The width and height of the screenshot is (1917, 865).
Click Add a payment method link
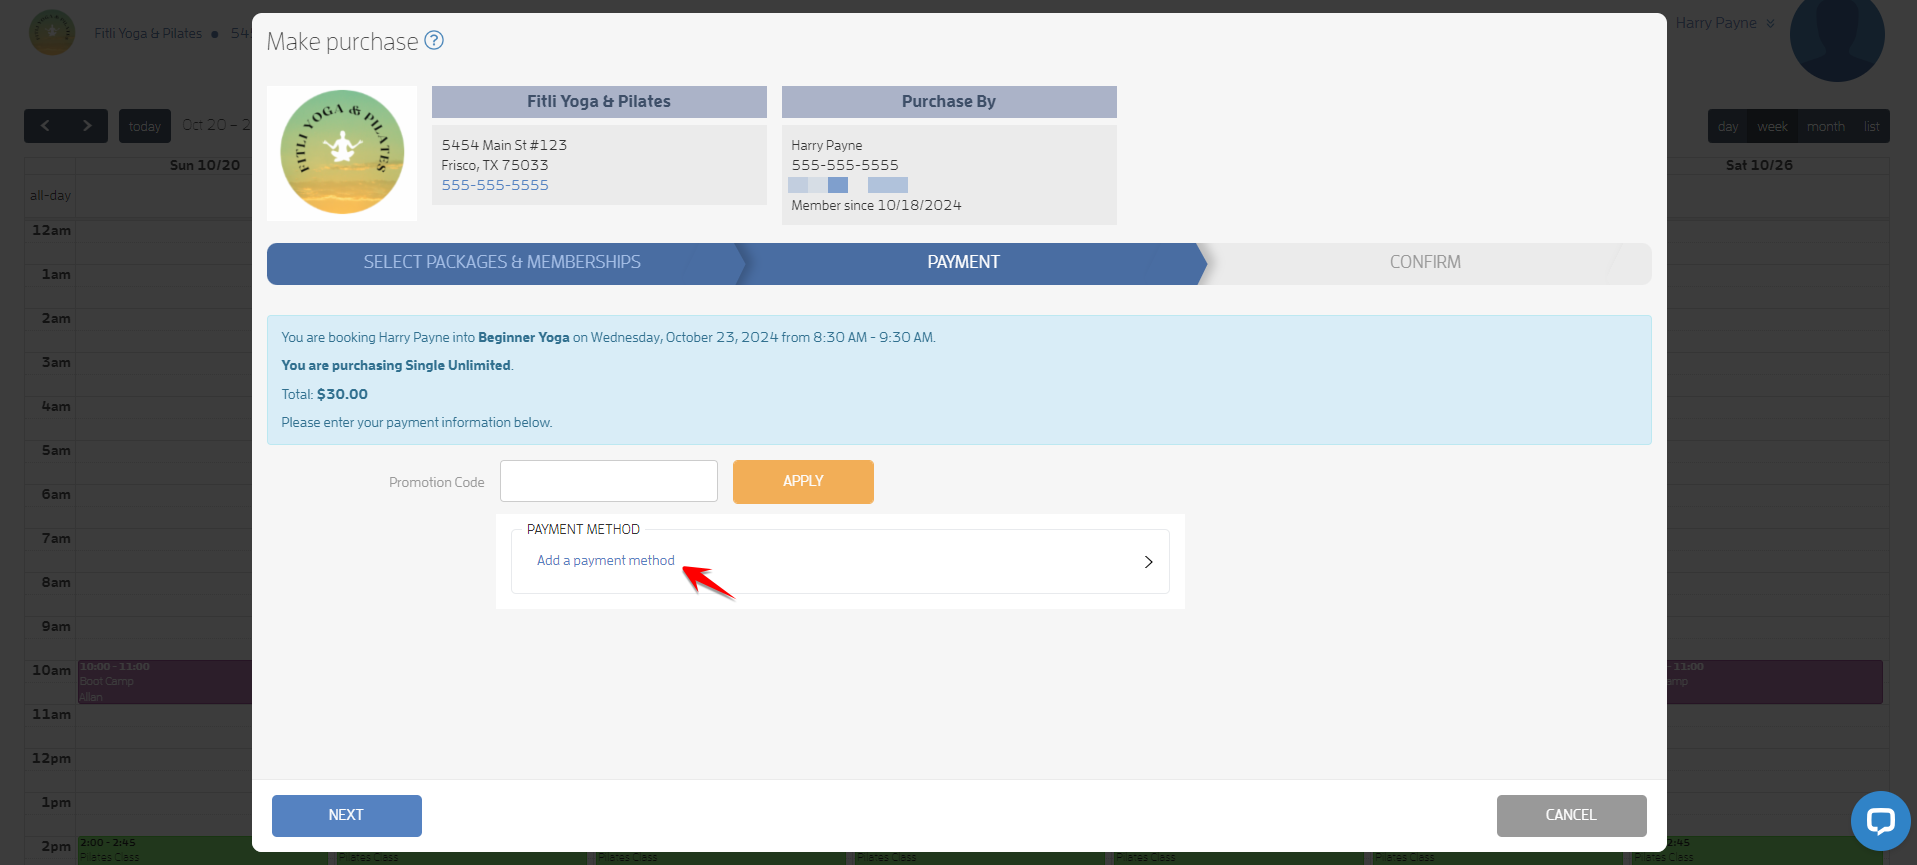pos(606,560)
